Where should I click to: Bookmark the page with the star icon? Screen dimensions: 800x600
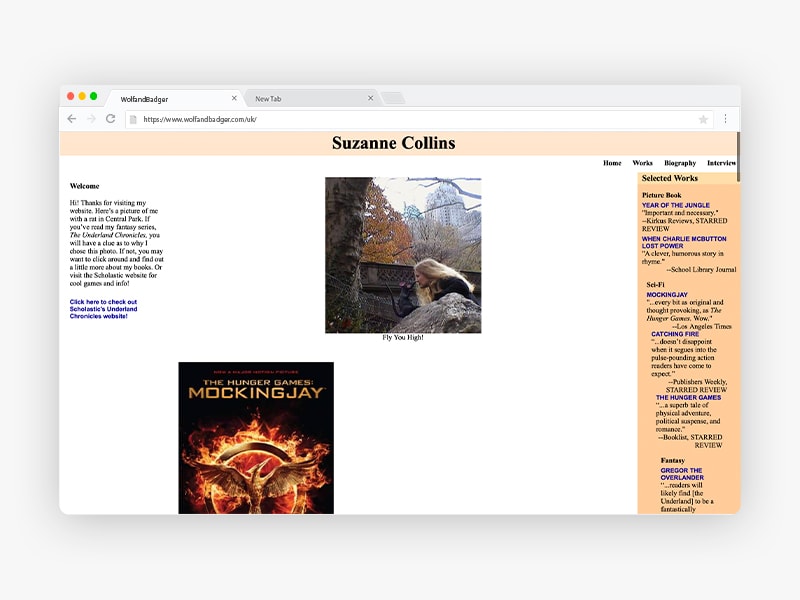pyautogui.click(x=703, y=119)
